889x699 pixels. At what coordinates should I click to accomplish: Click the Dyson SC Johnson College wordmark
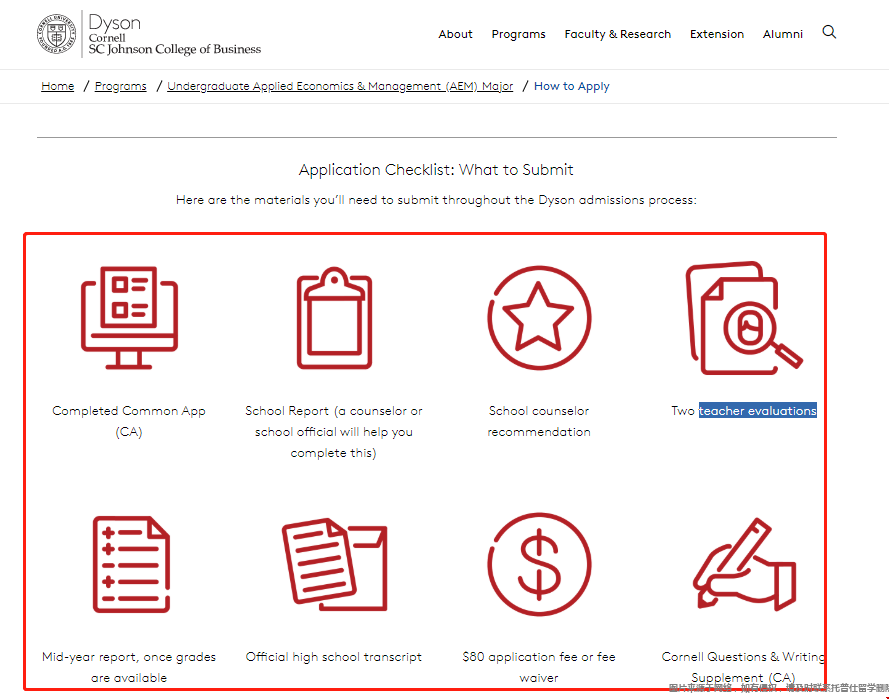[x=174, y=35]
